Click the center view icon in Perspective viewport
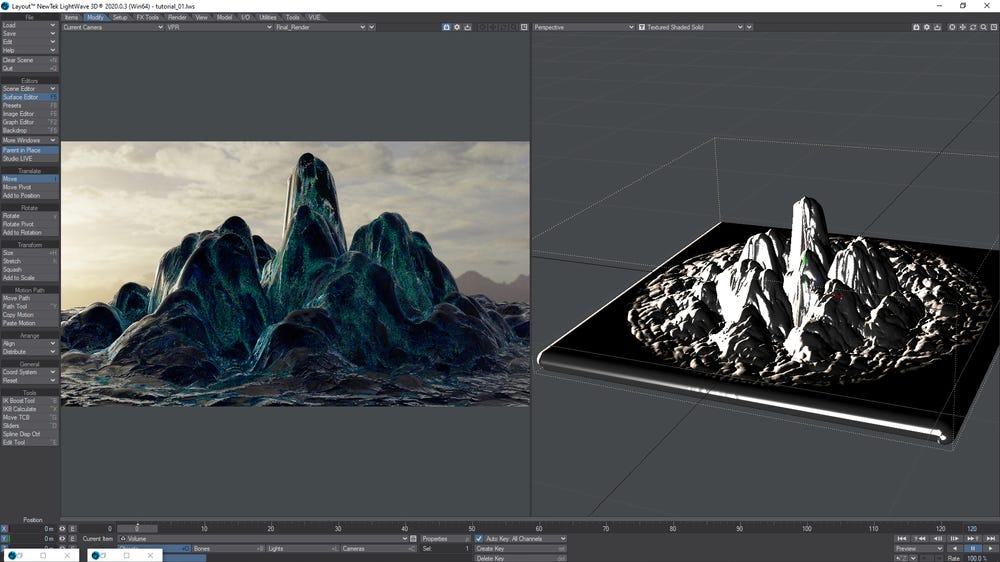 coord(952,27)
